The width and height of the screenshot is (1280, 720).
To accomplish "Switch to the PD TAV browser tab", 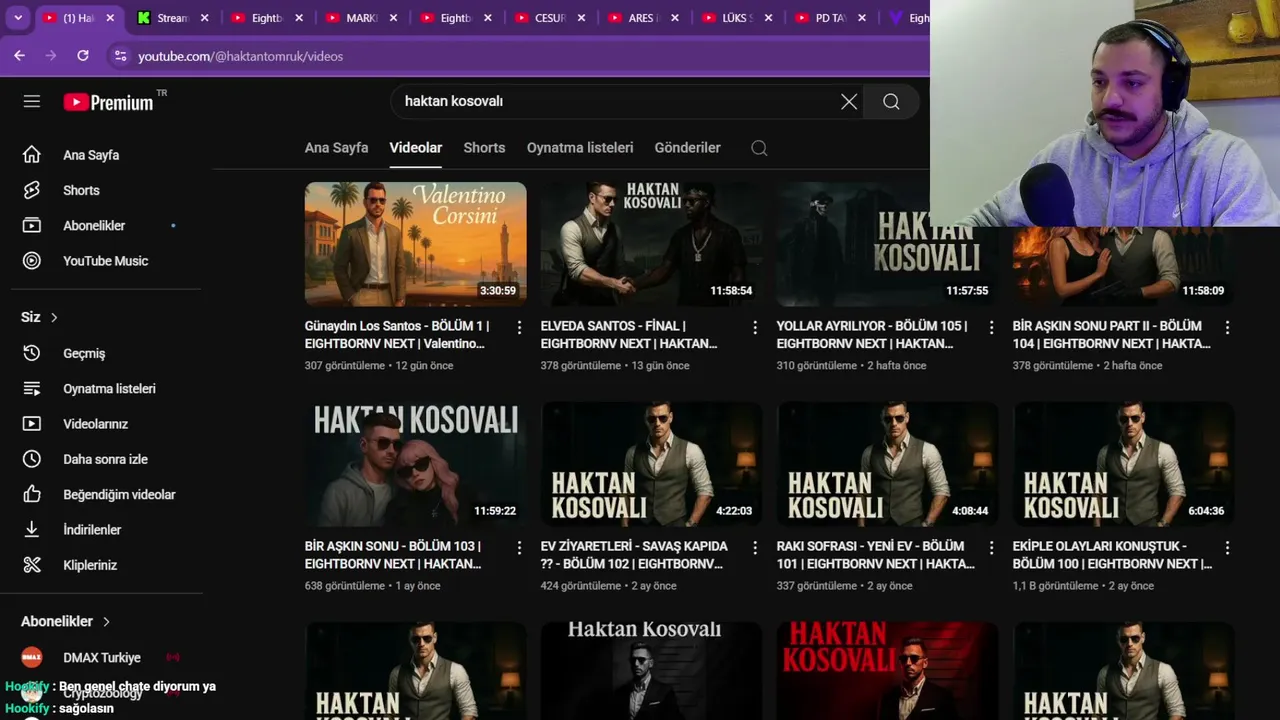I will tap(832, 18).
